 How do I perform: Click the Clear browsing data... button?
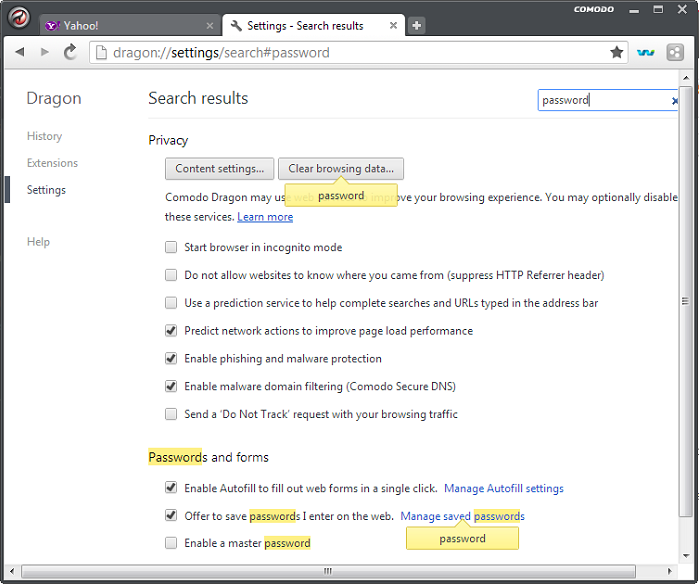point(341,169)
